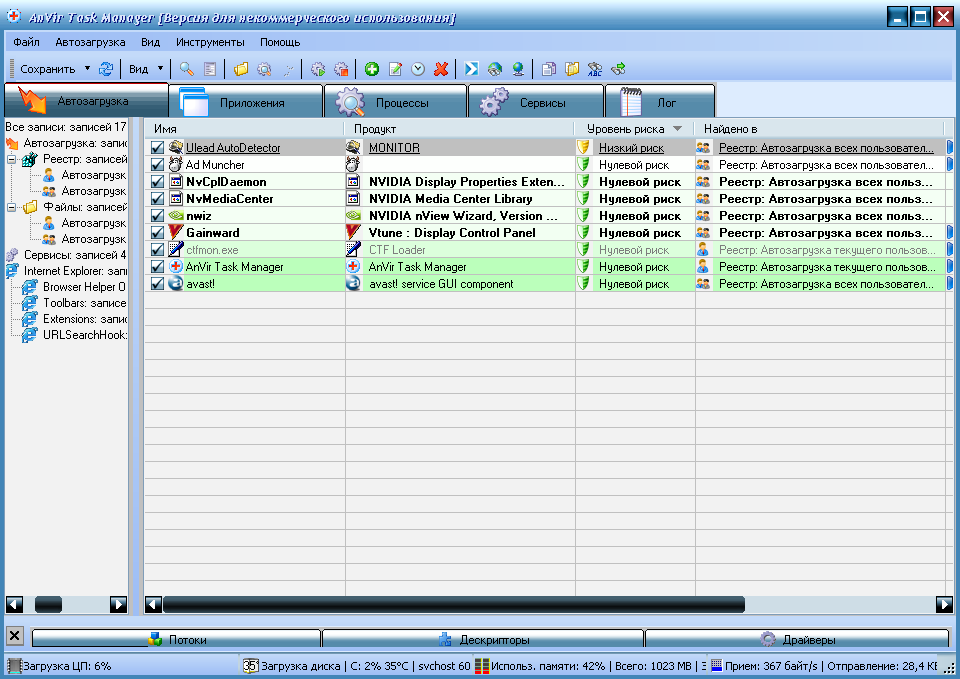Click the globe with binoculars icon

(x=495, y=69)
